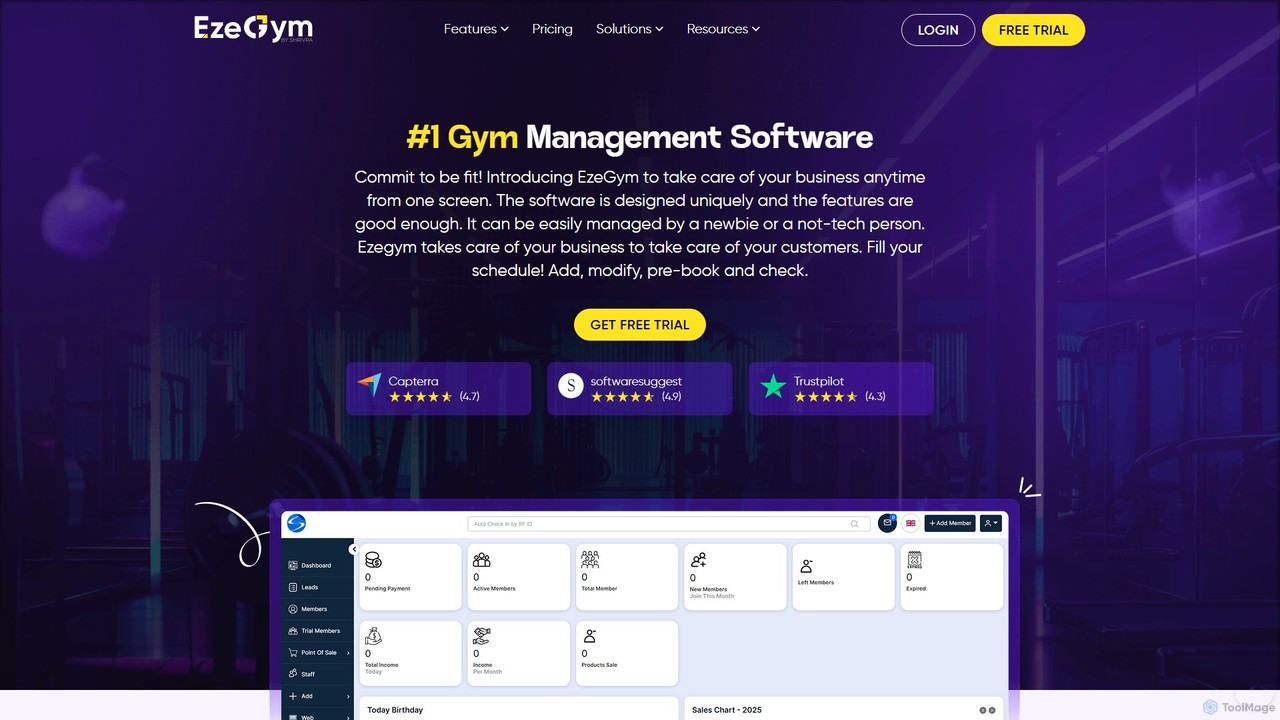Viewport: 1280px width, 720px height.
Task: Click the Sales Chart next arrow icon
Action: (992, 710)
